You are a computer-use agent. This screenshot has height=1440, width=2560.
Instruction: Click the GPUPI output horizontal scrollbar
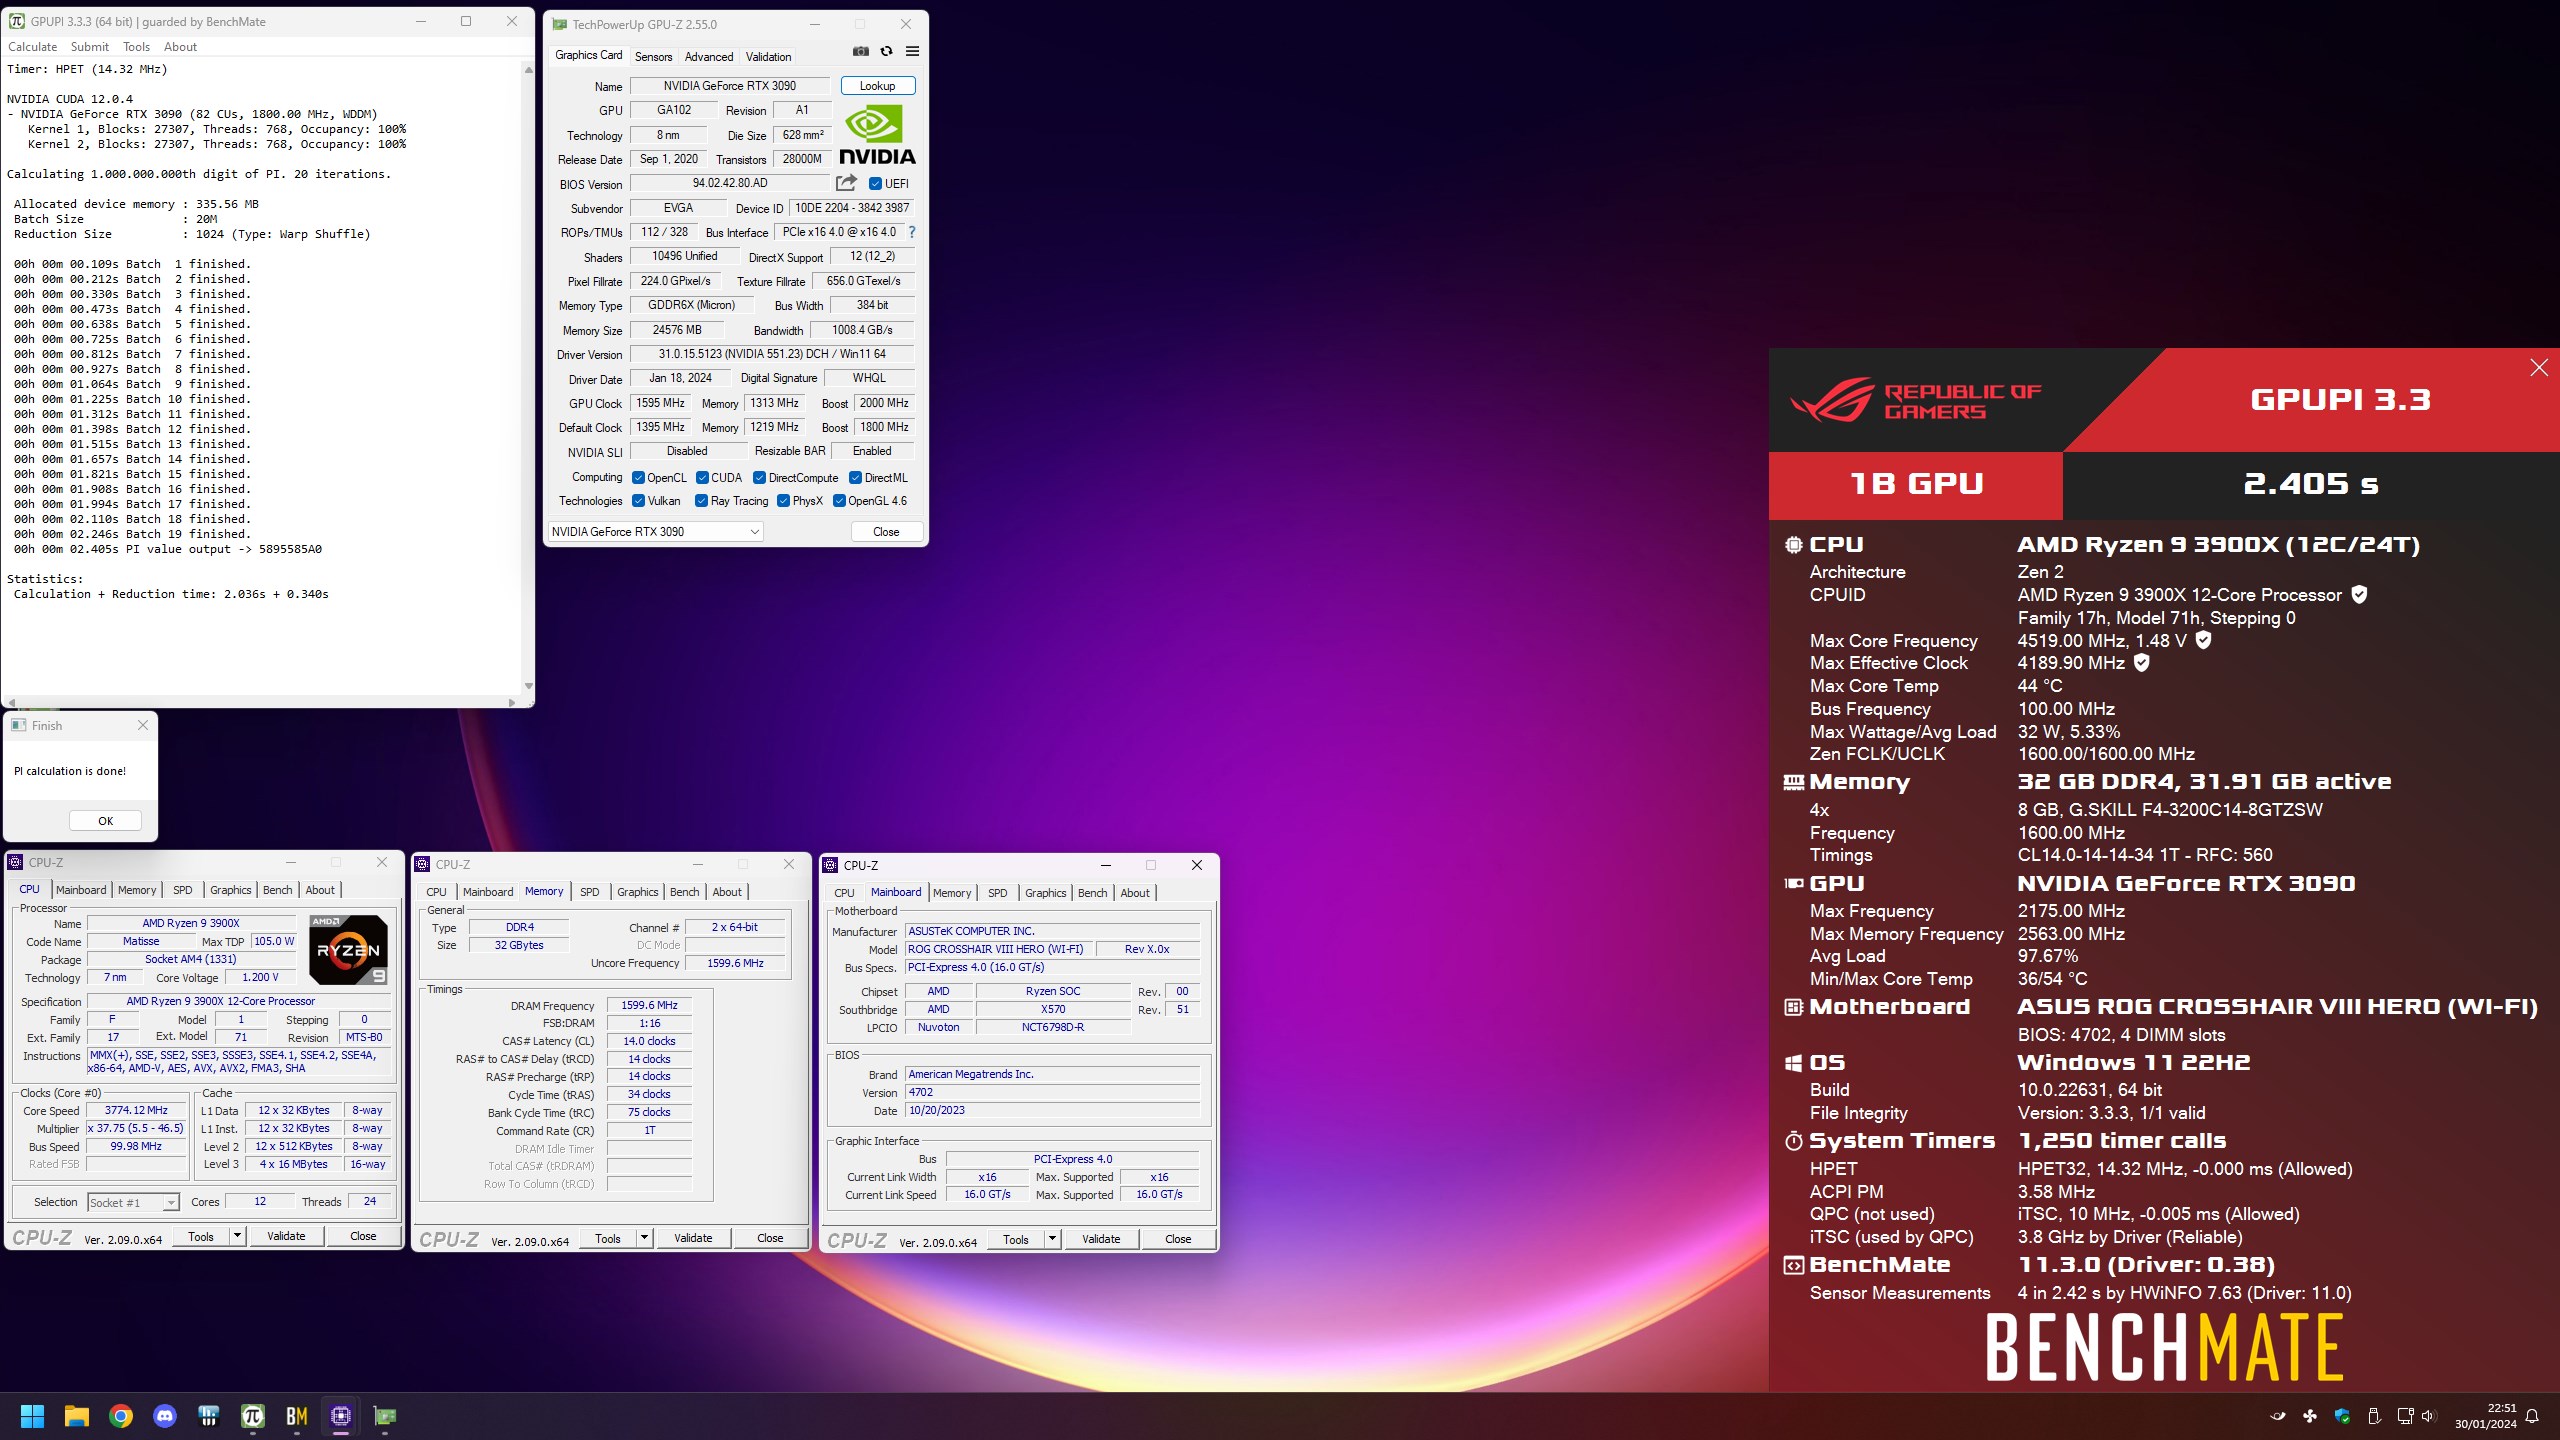pos(261,702)
